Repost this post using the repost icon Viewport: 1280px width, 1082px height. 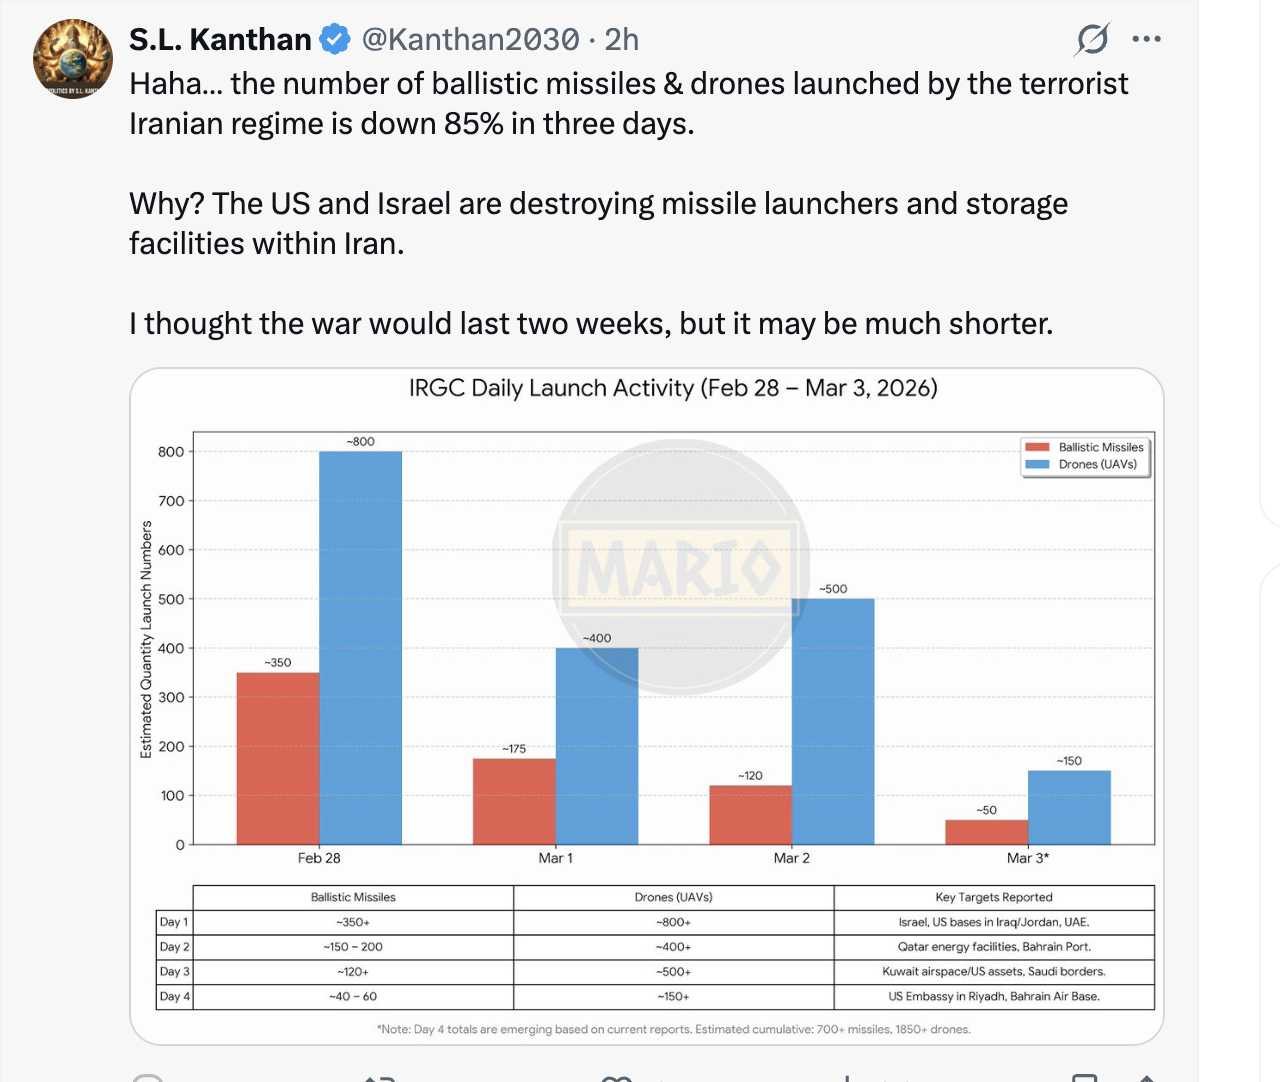click(x=380, y=1078)
